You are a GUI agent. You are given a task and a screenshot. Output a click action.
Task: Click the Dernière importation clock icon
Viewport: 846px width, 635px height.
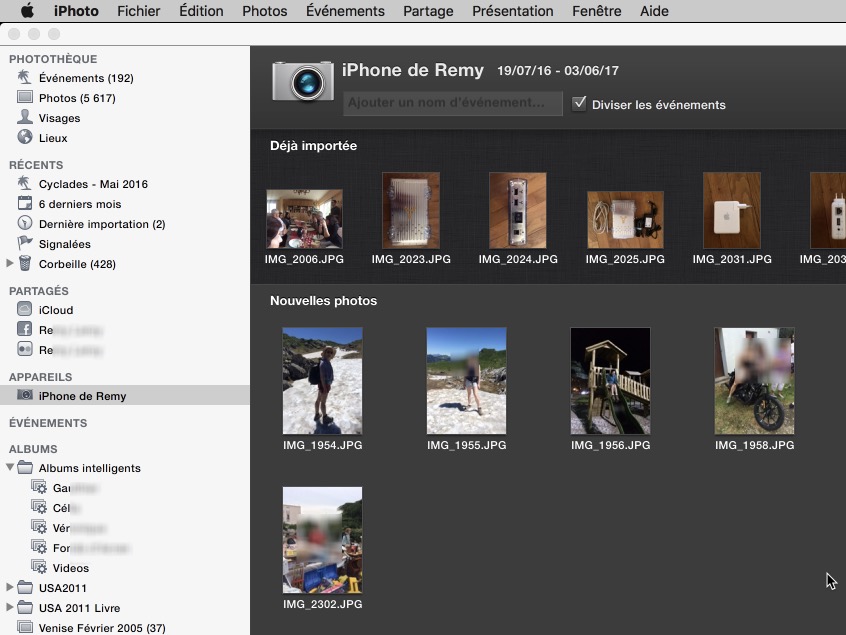24,223
